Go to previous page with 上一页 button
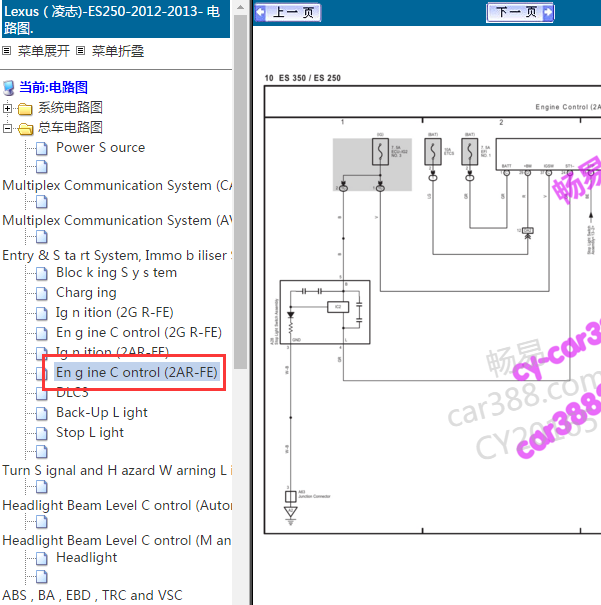The height and width of the screenshot is (605, 601). click(288, 12)
